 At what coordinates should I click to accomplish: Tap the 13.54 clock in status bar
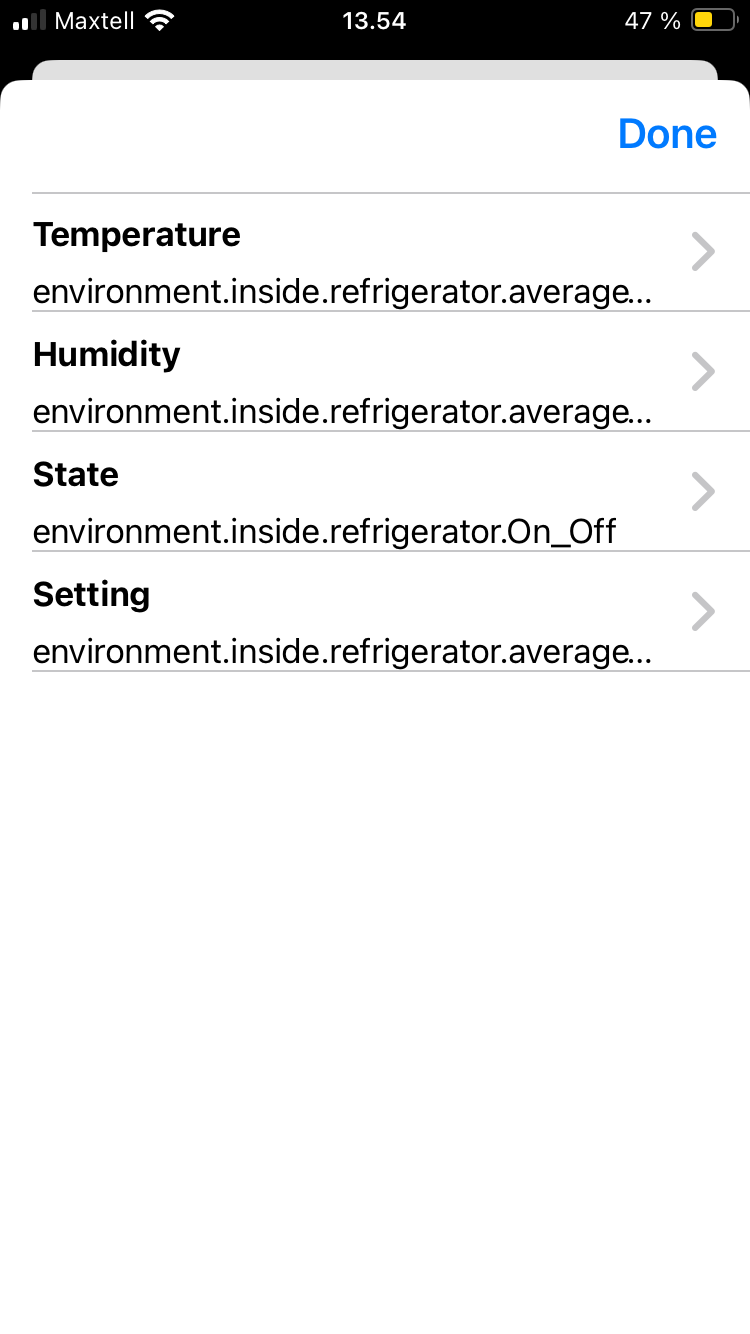[374, 20]
